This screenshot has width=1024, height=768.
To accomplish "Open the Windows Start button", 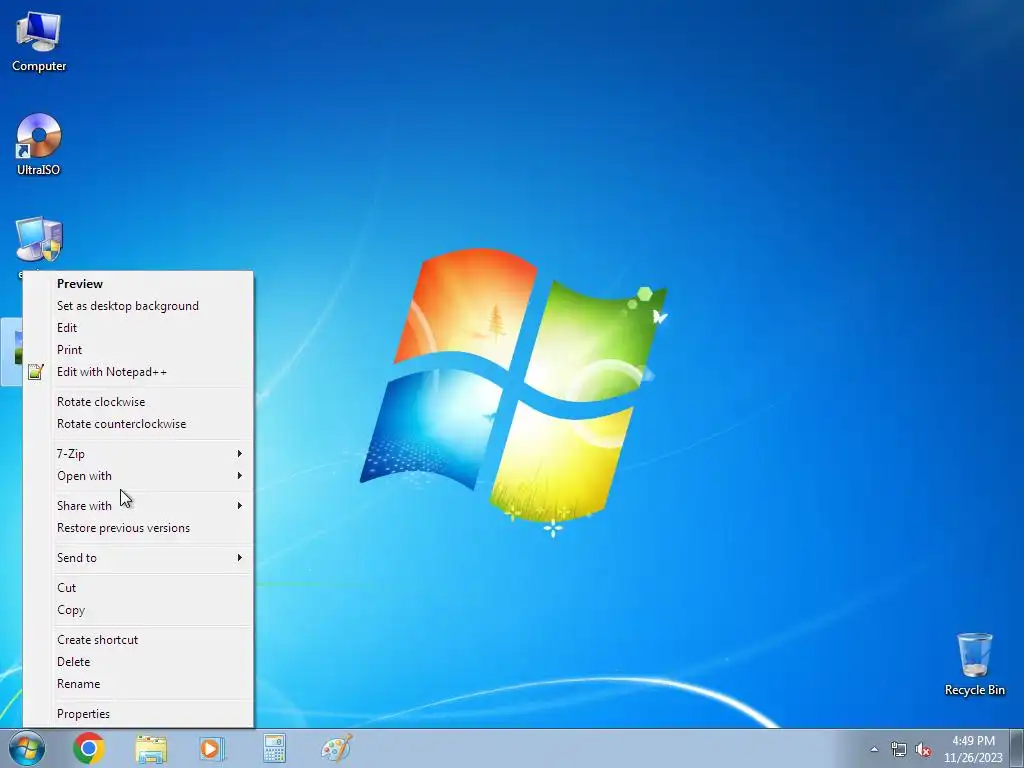I will (x=27, y=748).
